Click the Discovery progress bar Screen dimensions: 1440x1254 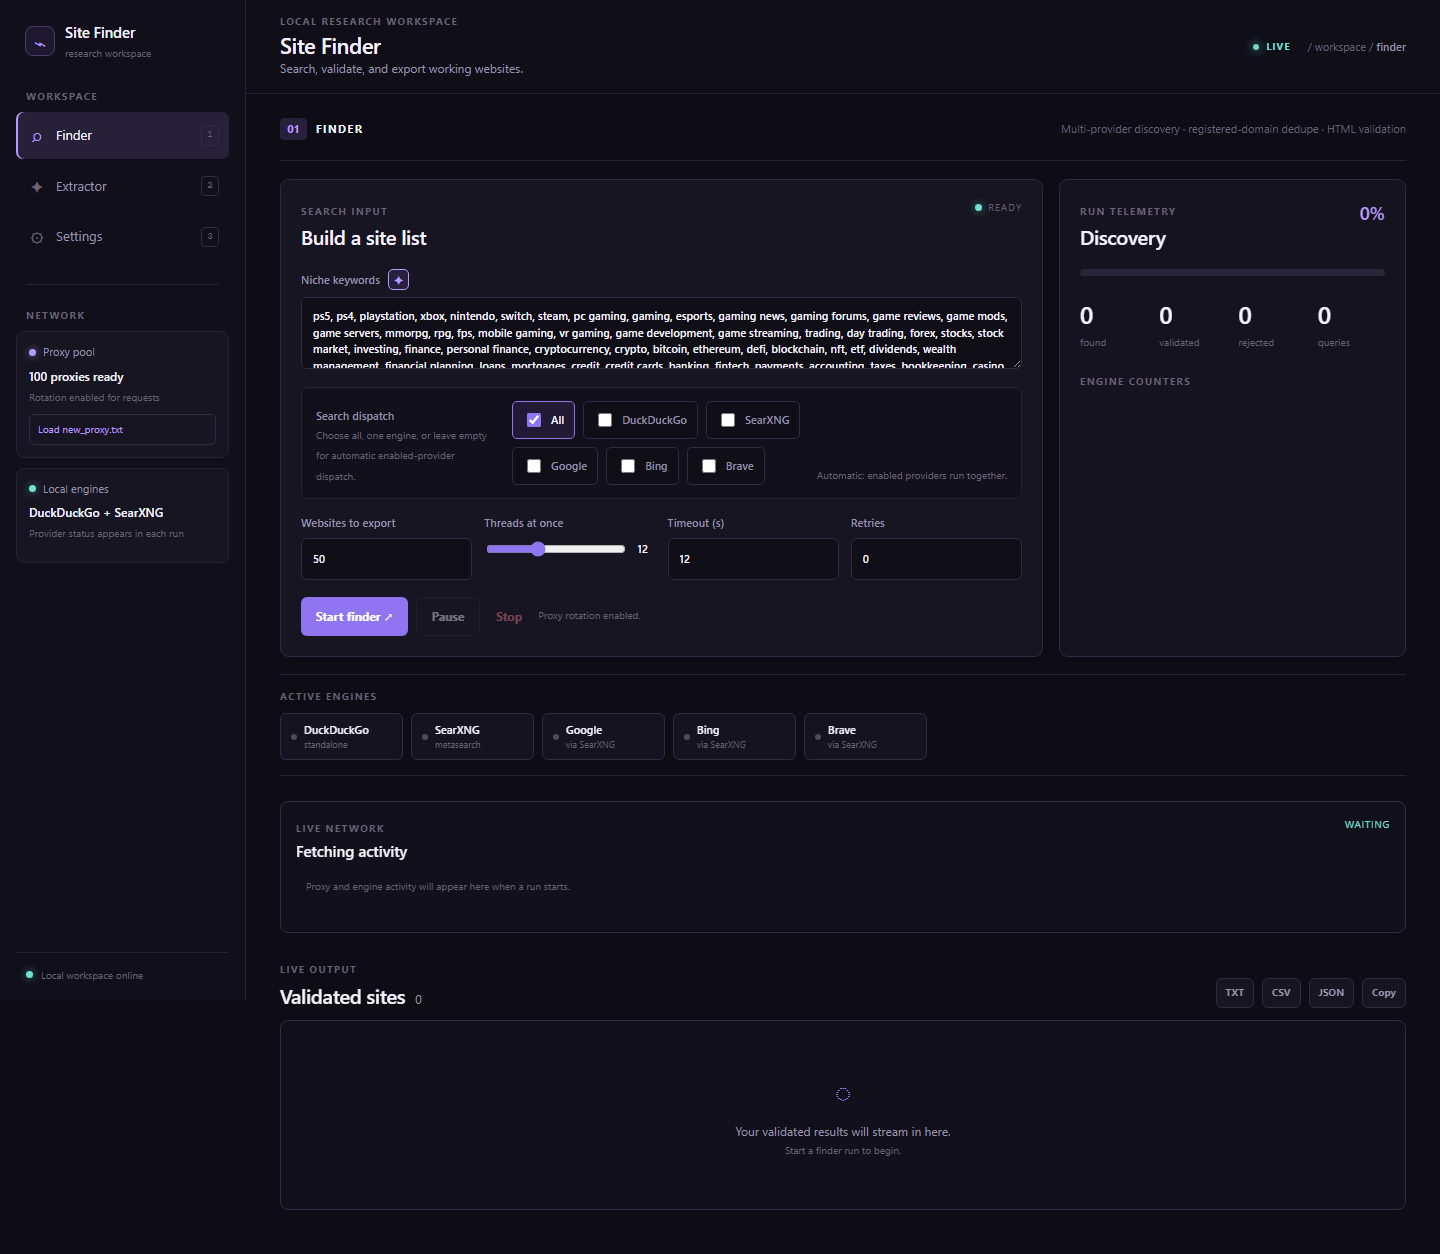pyautogui.click(x=1232, y=272)
